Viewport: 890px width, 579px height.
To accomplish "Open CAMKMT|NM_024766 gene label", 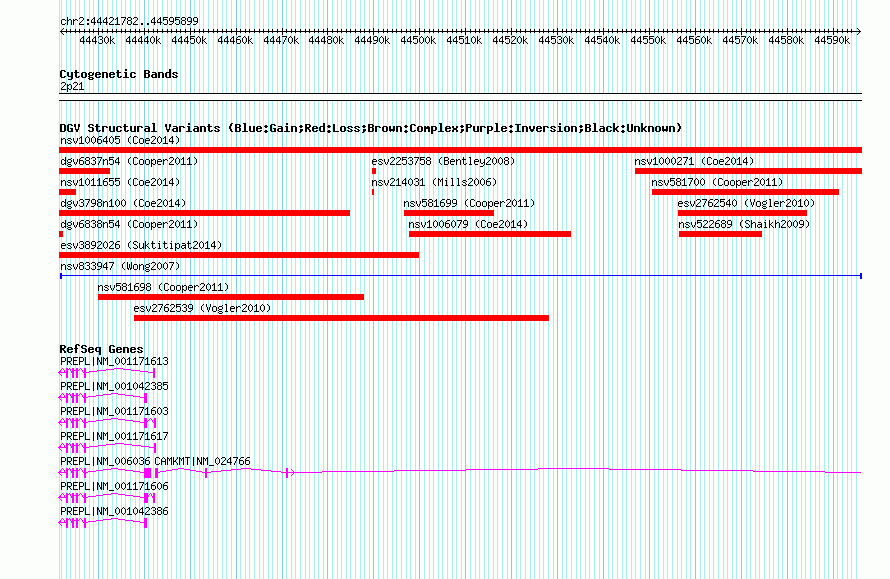I will (202, 461).
